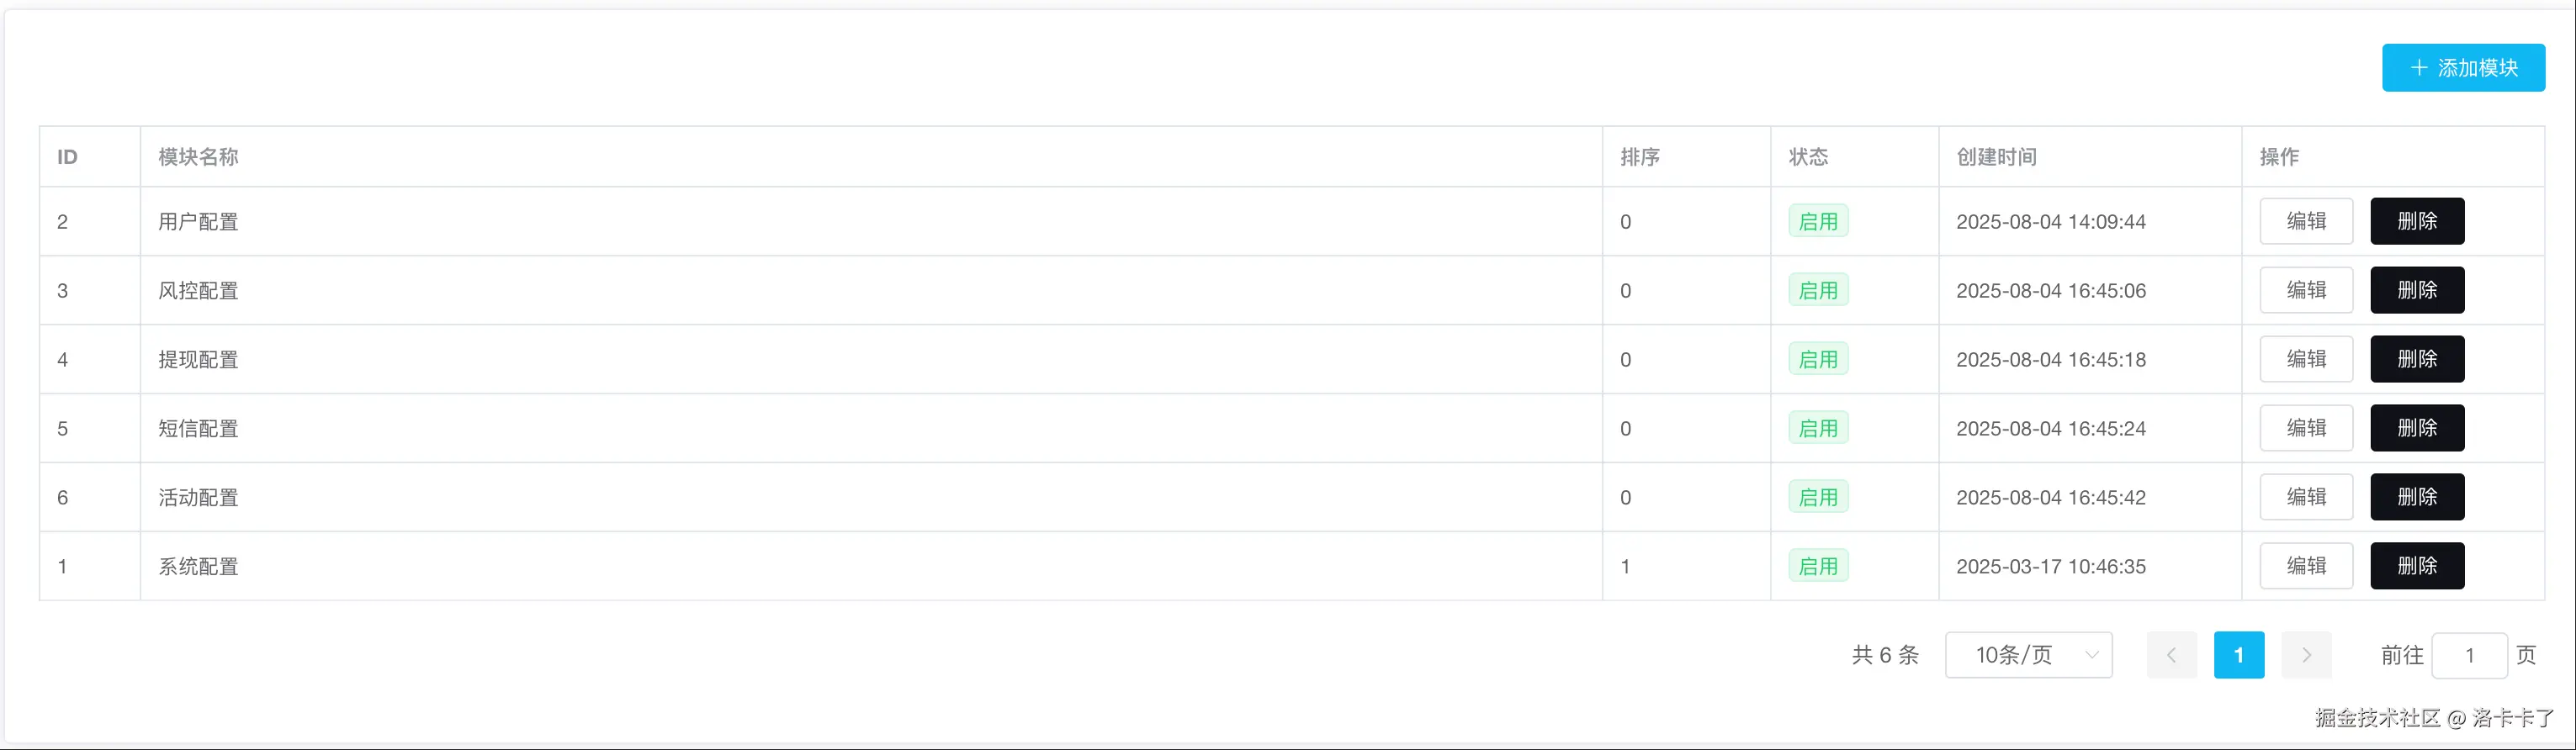
Task: Edit the 短信配置 module
Action: coord(2306,428)
